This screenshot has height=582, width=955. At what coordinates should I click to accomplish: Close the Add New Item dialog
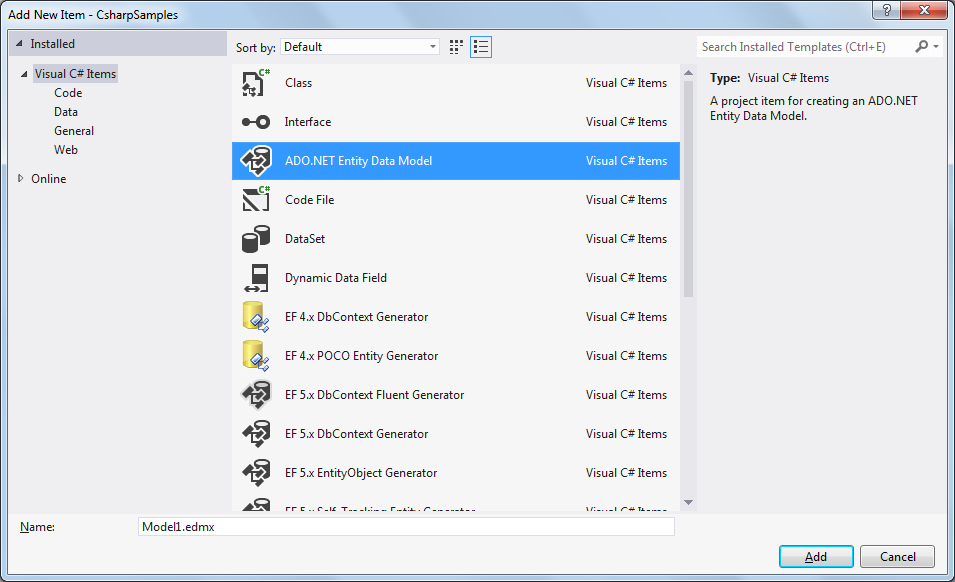pyautogui.click(x=924, y=10)
